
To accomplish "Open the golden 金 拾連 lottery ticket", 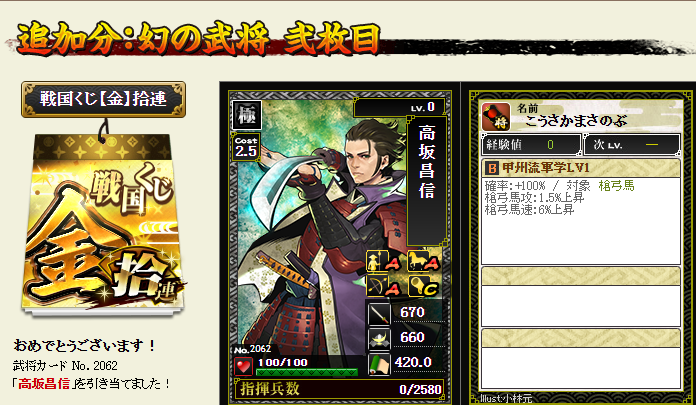I will pos(103,224).
